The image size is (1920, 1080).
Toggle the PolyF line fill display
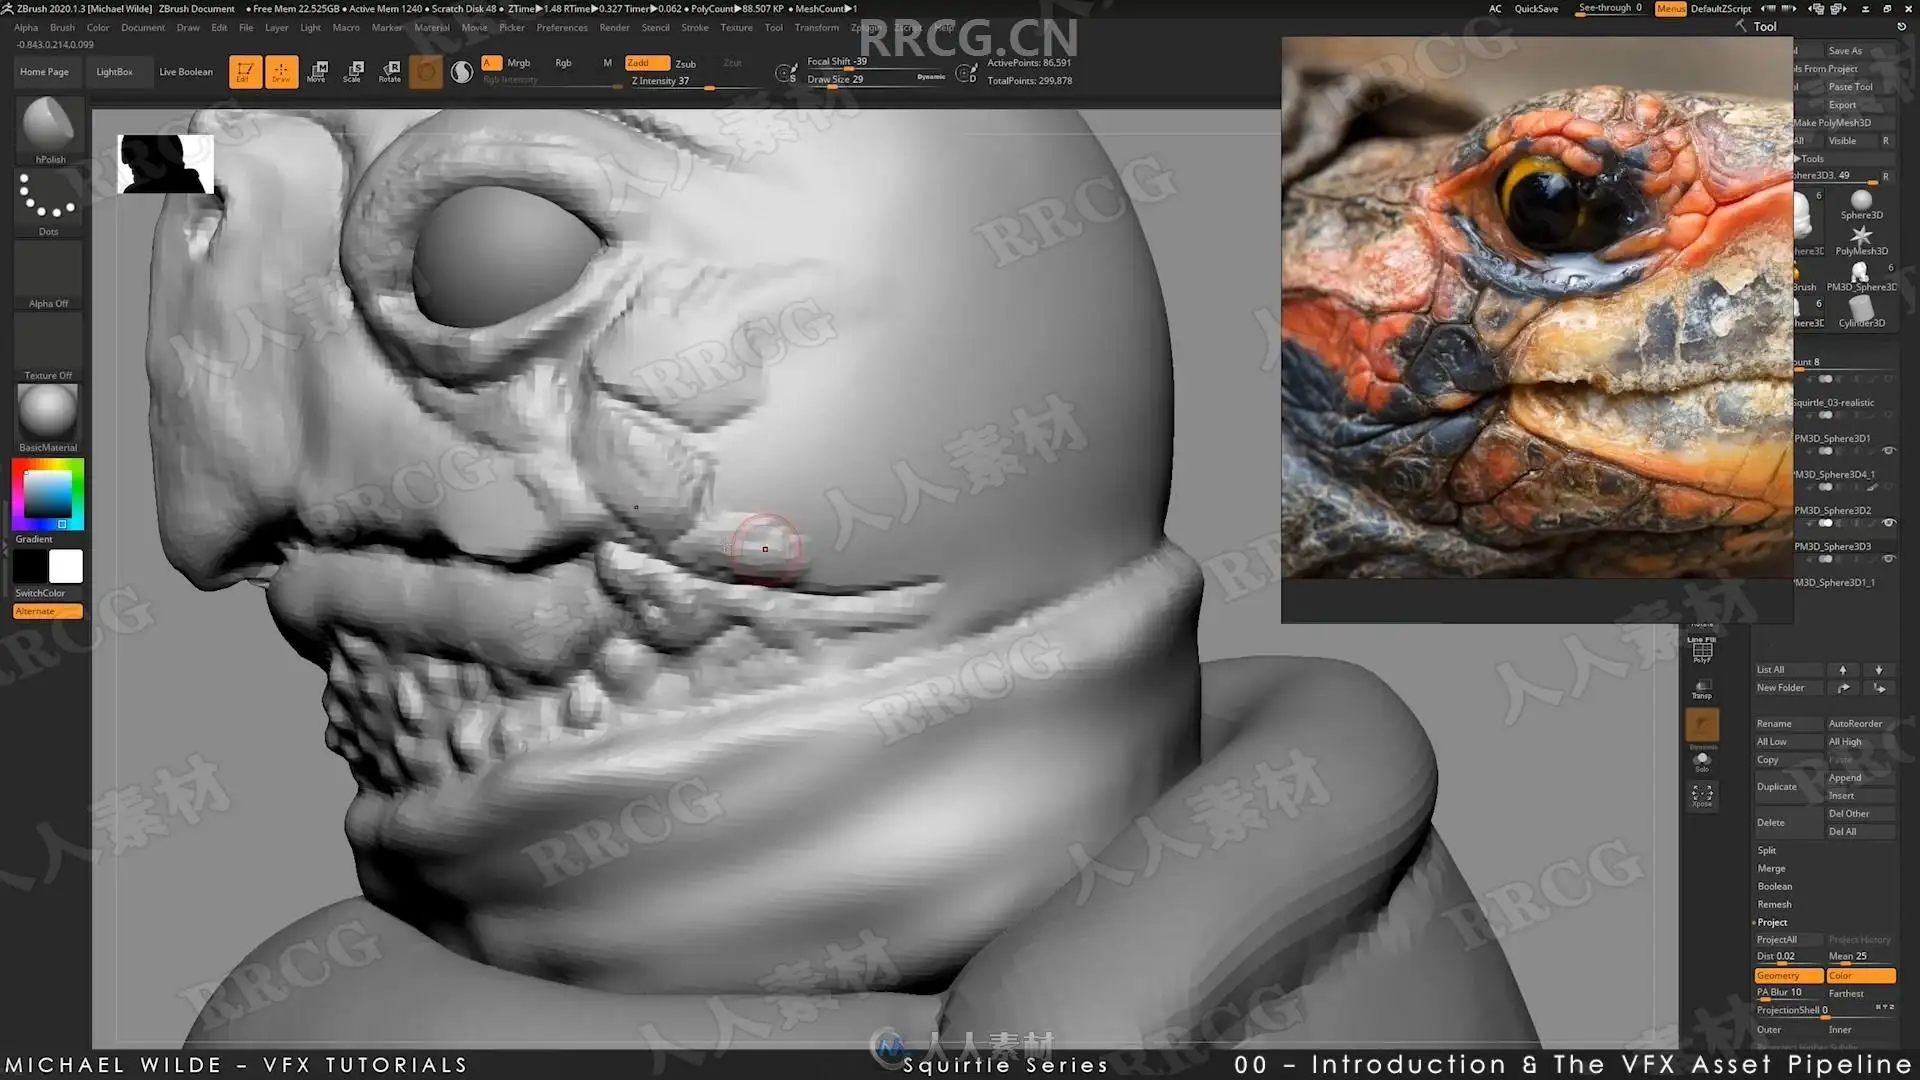[x=1702, y=650]
